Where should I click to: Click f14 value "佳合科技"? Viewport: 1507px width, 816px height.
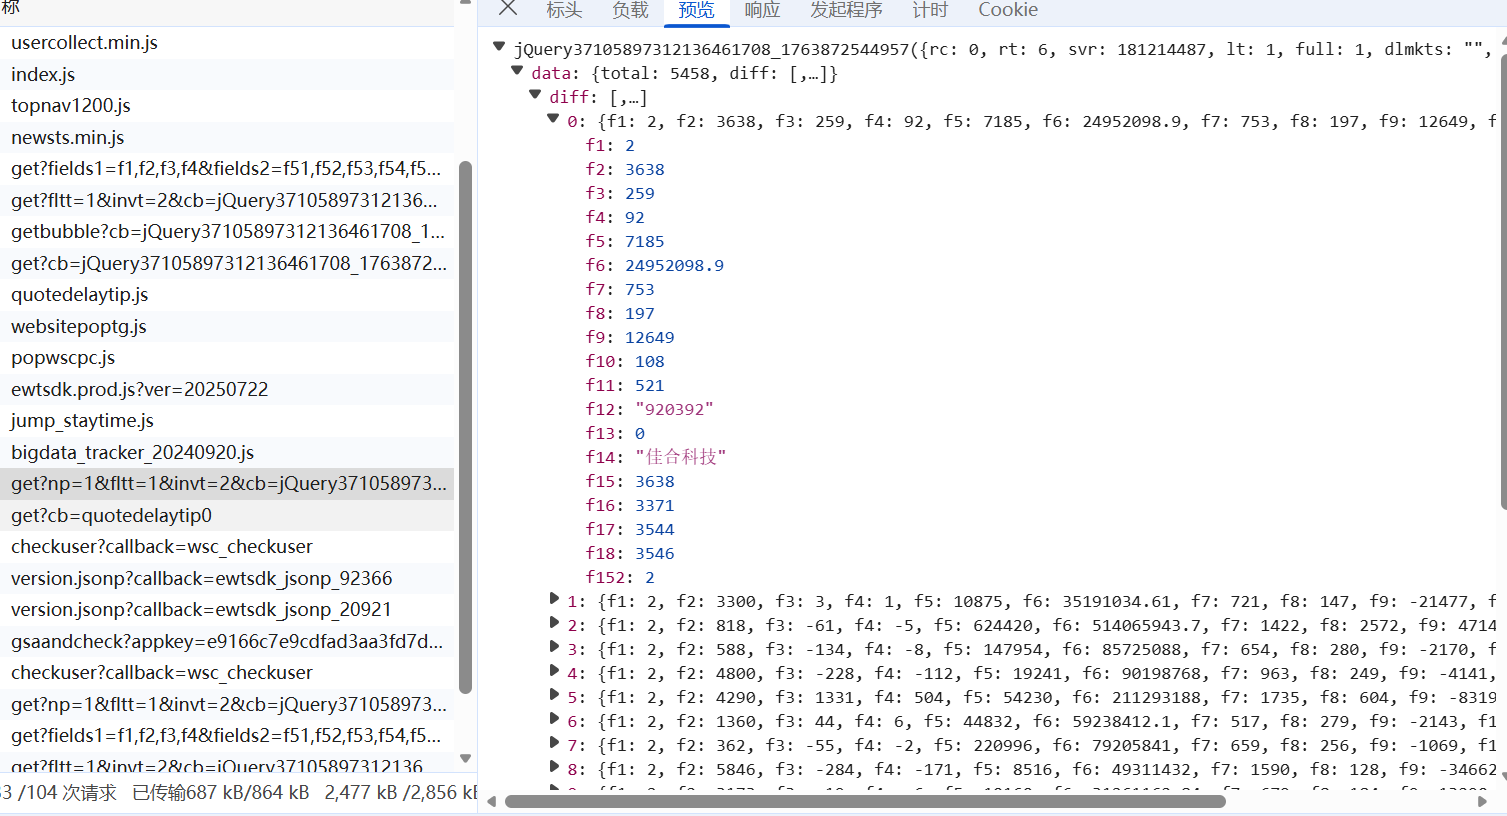click(680, 457)
